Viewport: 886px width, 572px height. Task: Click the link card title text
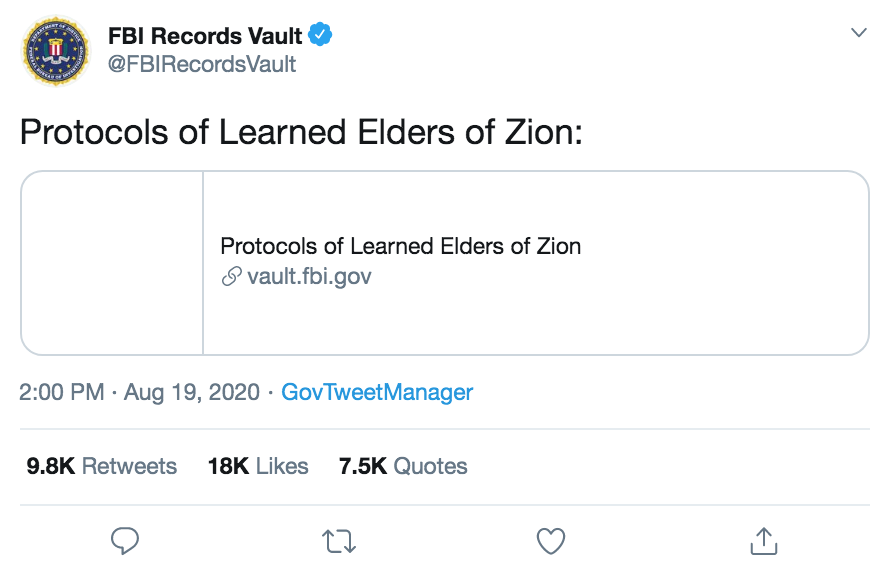click(x=401, y=246)
